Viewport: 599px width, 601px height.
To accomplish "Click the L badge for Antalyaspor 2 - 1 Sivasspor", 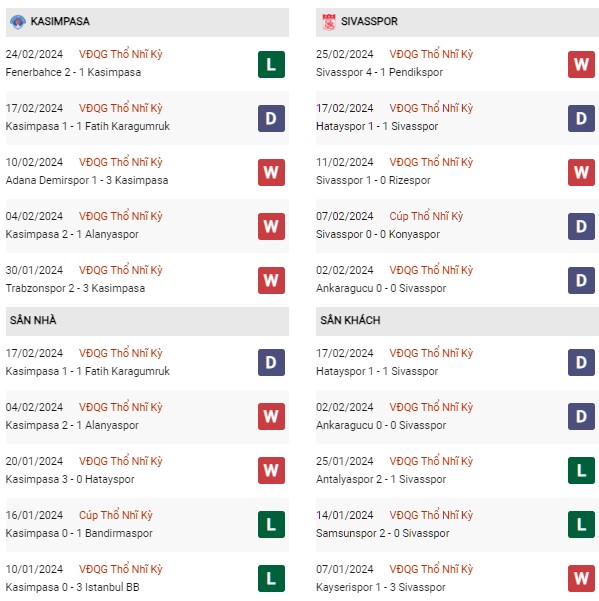I will 581,470.
